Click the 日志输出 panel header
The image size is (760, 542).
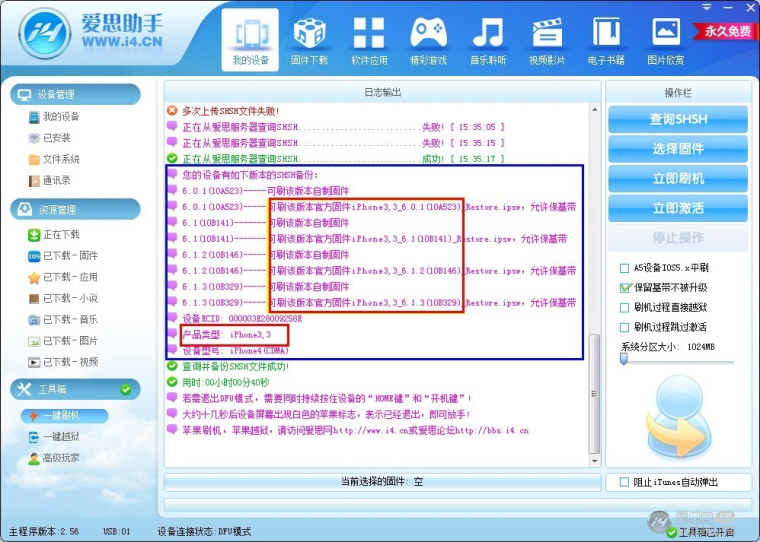pos(382,92)
